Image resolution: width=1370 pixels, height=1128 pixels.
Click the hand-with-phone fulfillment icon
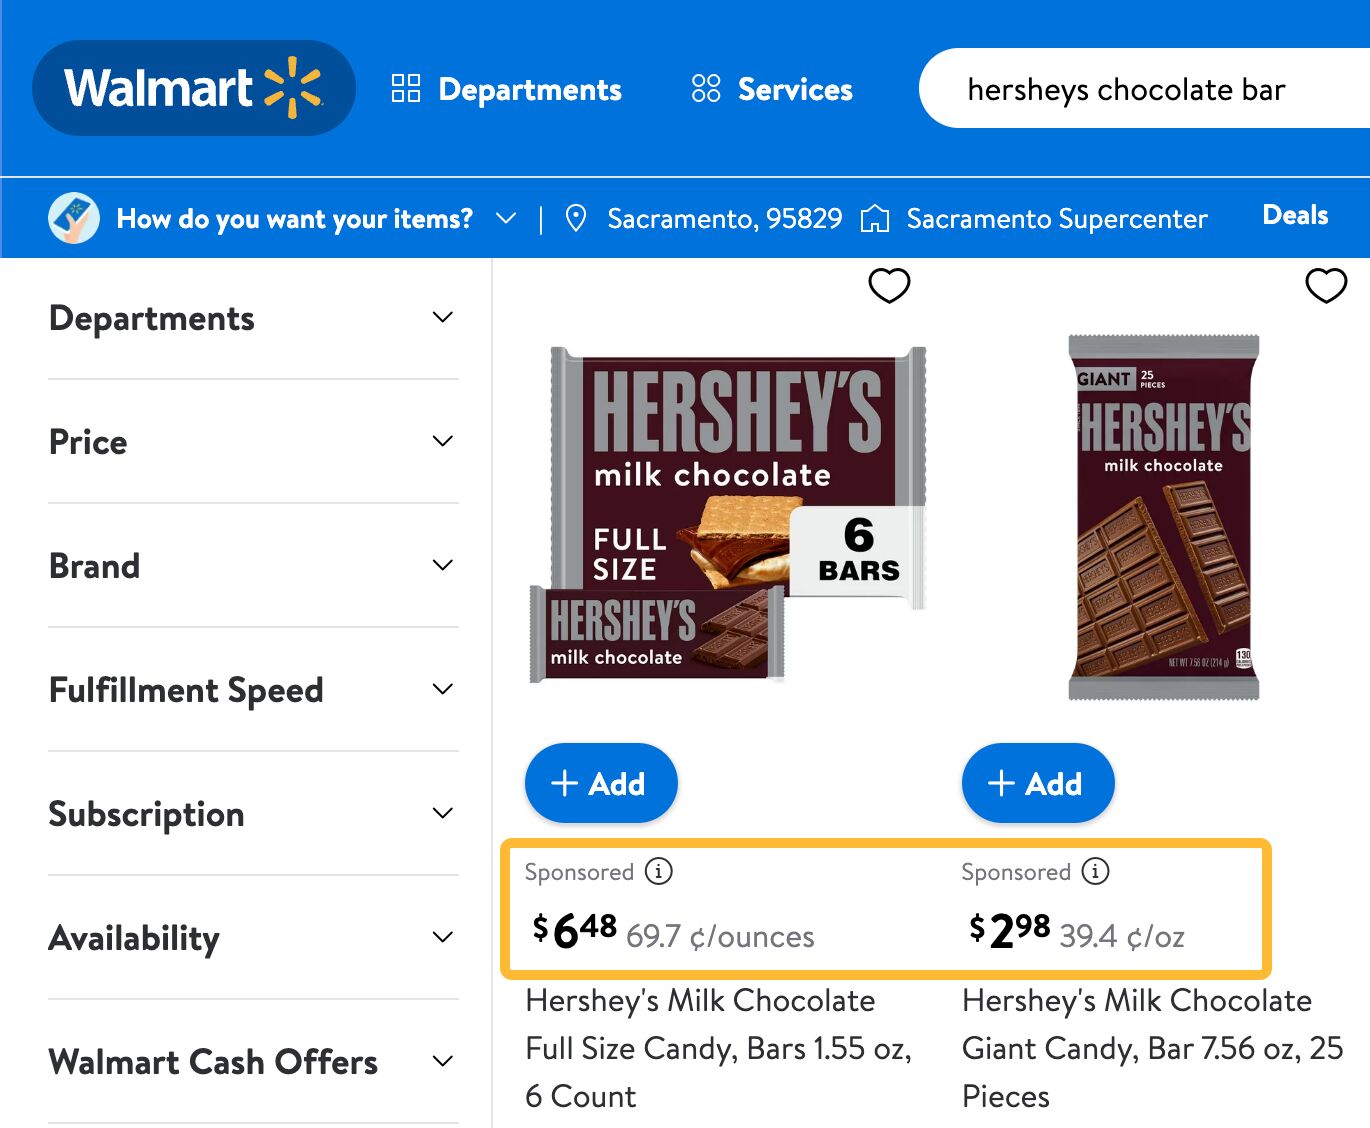(x=72, y=218)
